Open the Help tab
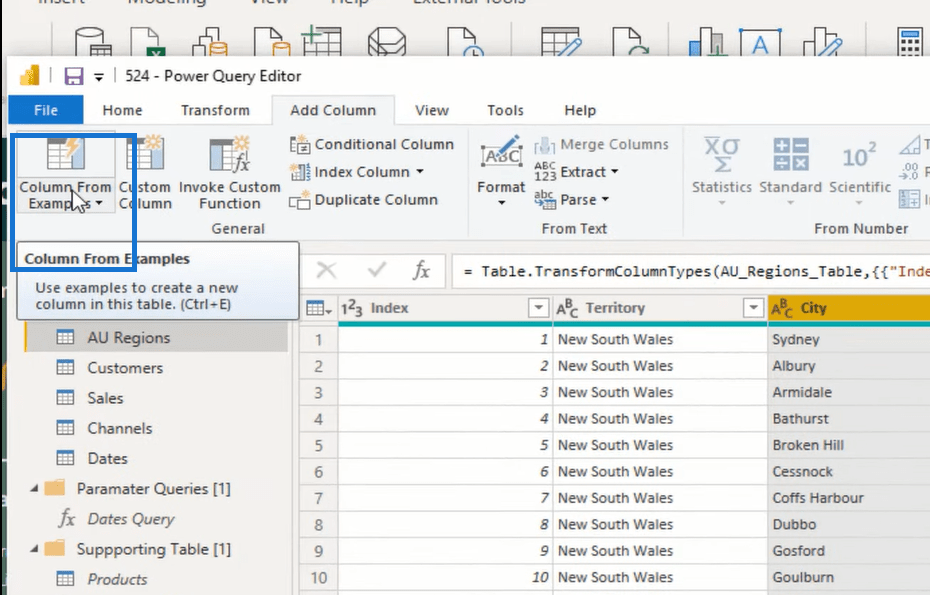The width and height of the screenshot is (930, 595). (580, 110)
